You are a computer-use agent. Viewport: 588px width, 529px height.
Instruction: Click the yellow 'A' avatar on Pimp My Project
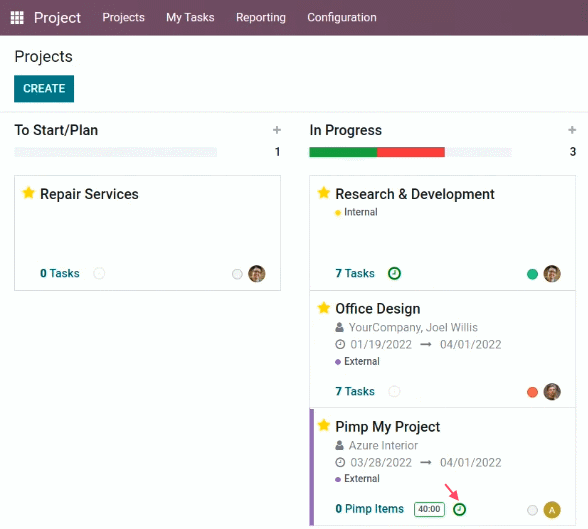[552, 510]
